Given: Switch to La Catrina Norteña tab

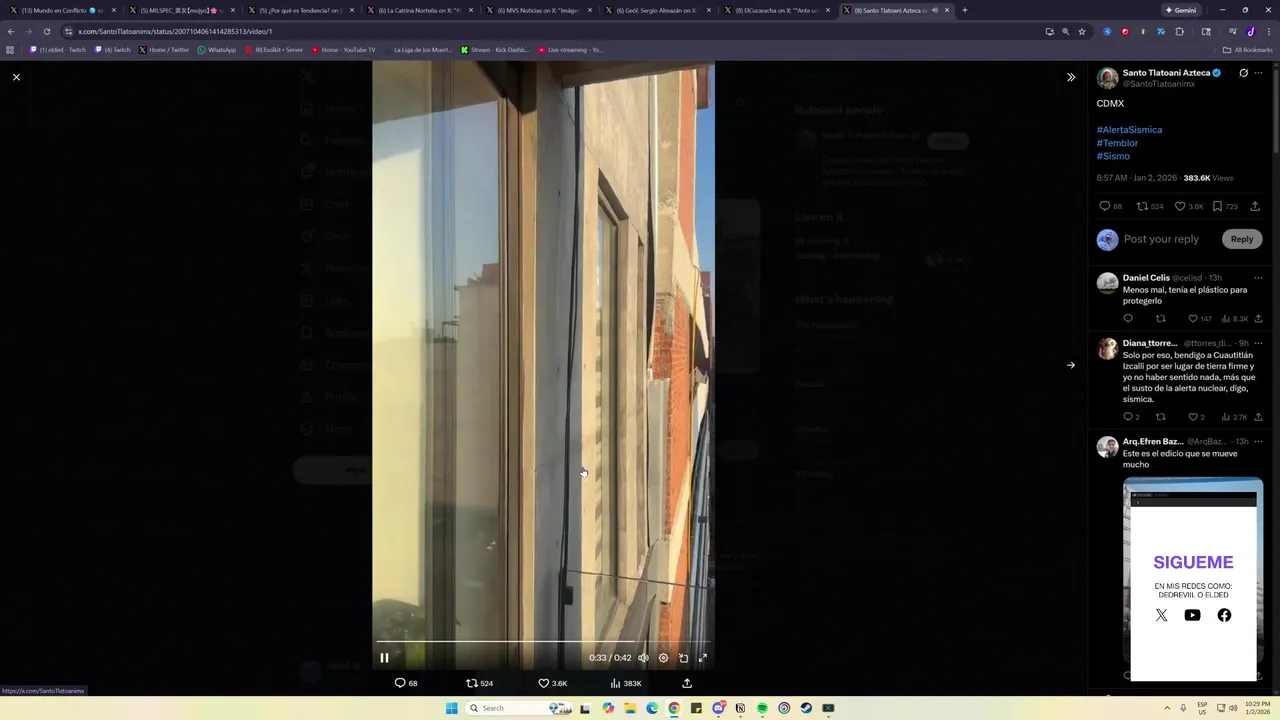Looking at the screenshot, I should (x=418, y=10).
